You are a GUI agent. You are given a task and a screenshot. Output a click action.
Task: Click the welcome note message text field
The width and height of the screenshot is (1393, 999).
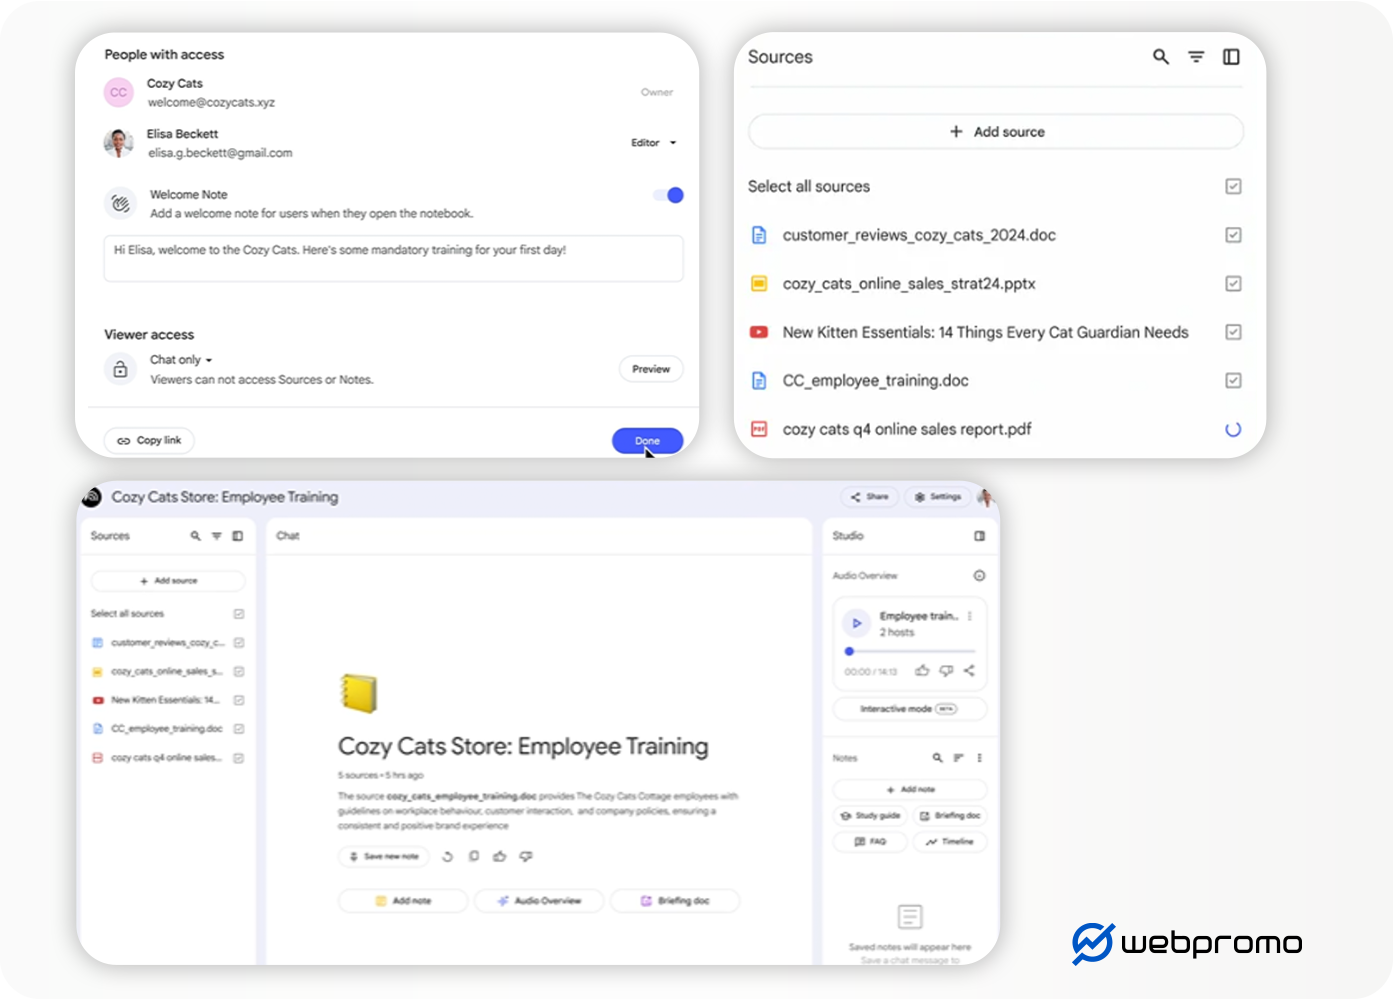click(393, 259)
